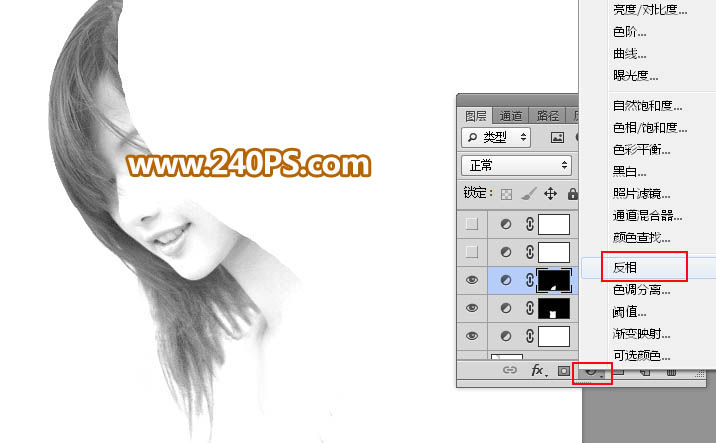
Task: Choose 色阶 from the adjustment menu
Action: [630, 32]
